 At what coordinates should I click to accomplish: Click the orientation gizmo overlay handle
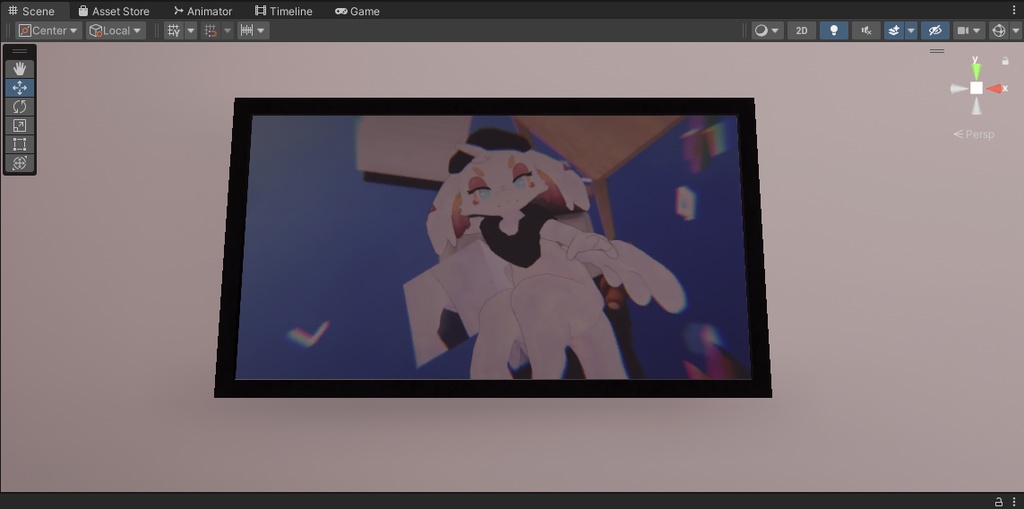coord(937,51)
